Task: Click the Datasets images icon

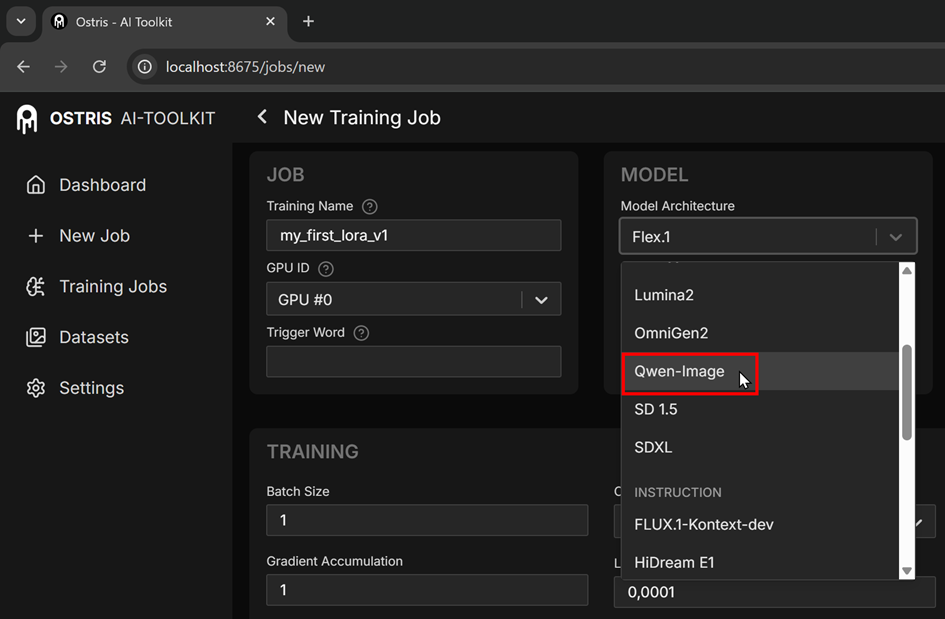Action: (x=36, y=338)
